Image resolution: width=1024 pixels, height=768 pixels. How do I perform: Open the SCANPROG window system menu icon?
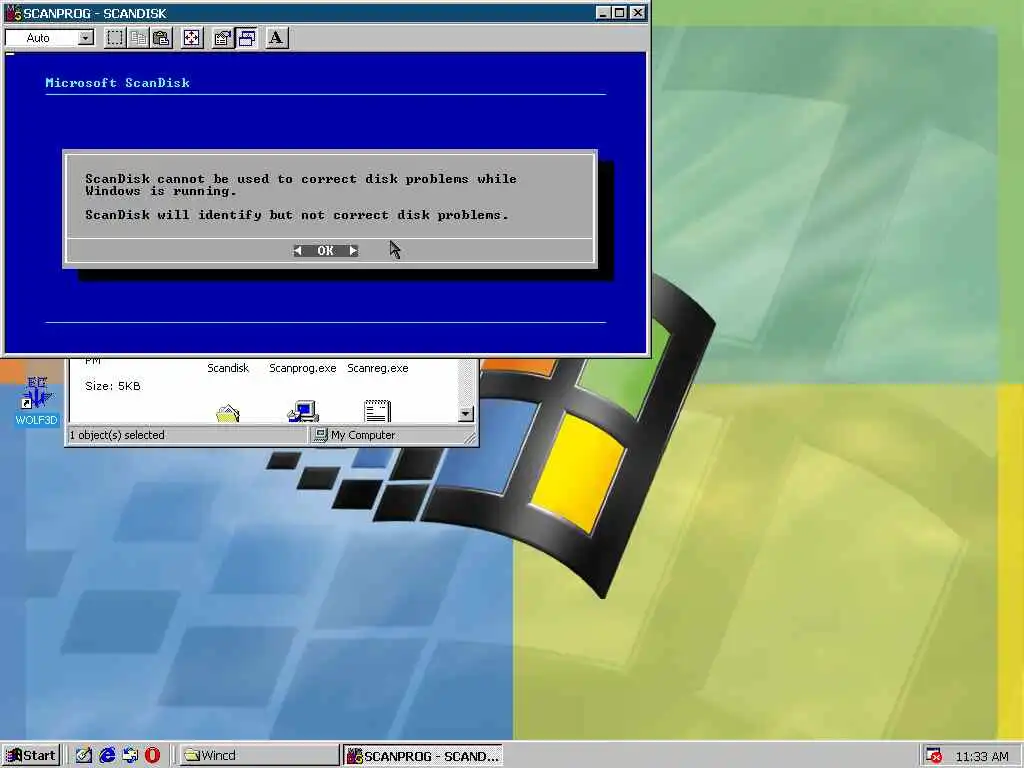(x=13, y=12)
